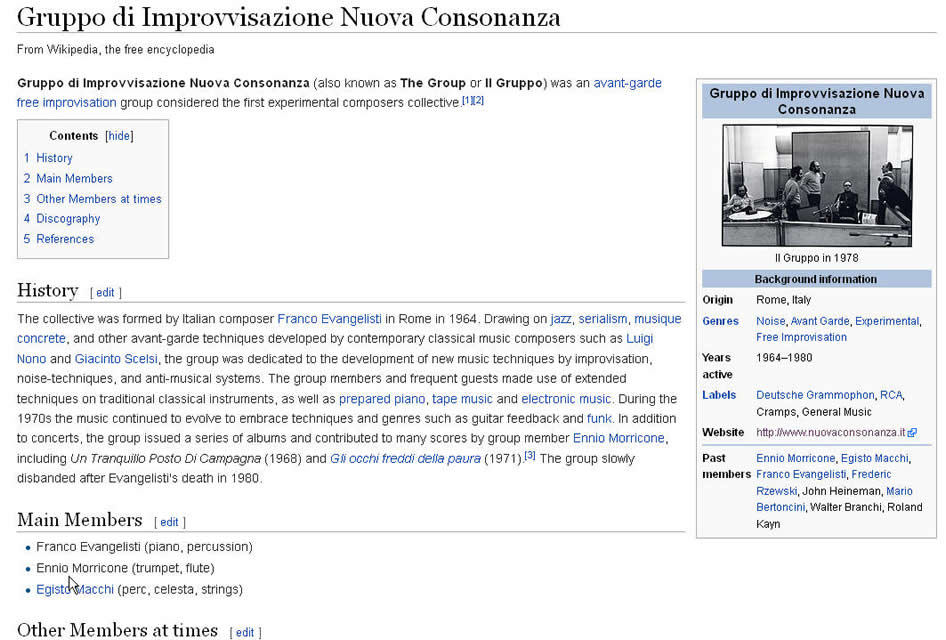This screenshot has height=640, width=946.
Task: Open Egisto Macchi in Past members
Action: [875, 458]
